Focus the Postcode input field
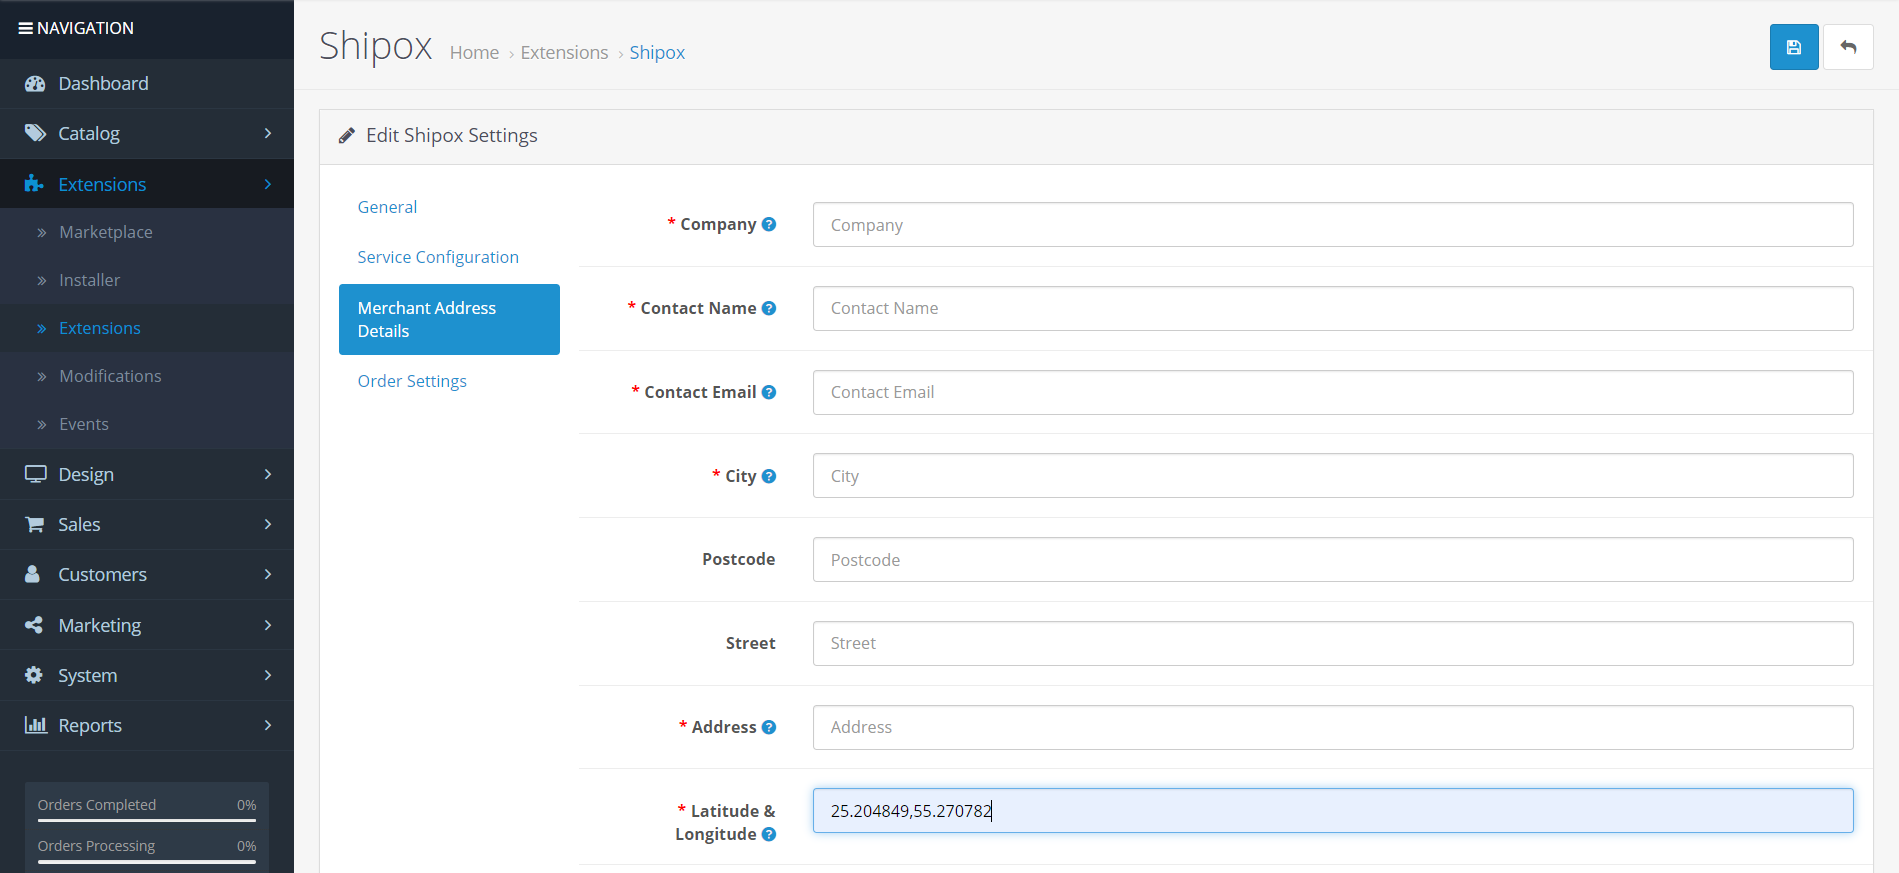Image resolution: width=1899 pixels, height=873 pixels. pyautogui.click(x=1333, y=560)
